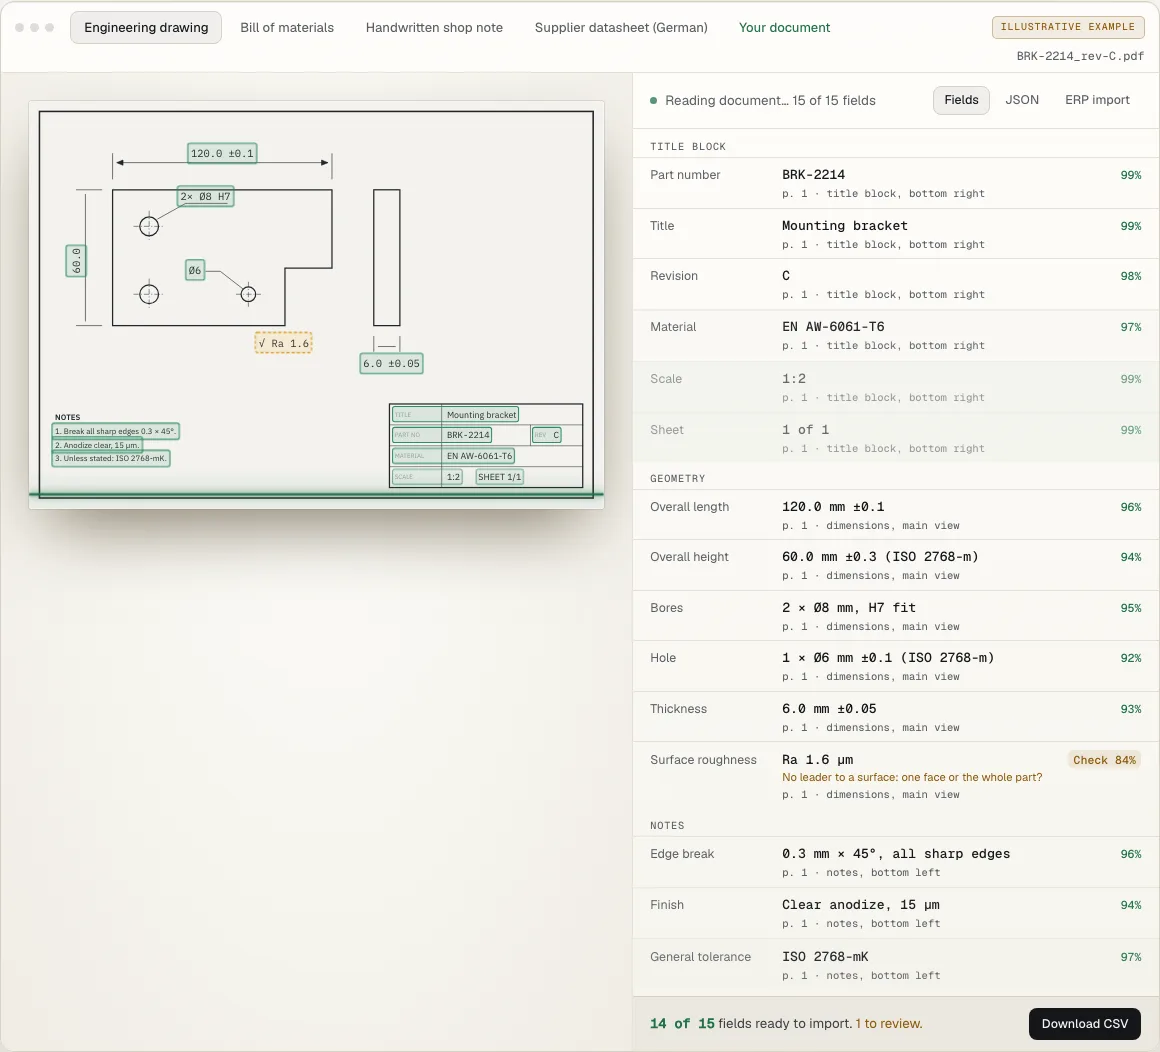This screenshot has width=1160, height=1052.
Task: Select the Scale field row 1:2
Action: (896, 387)
